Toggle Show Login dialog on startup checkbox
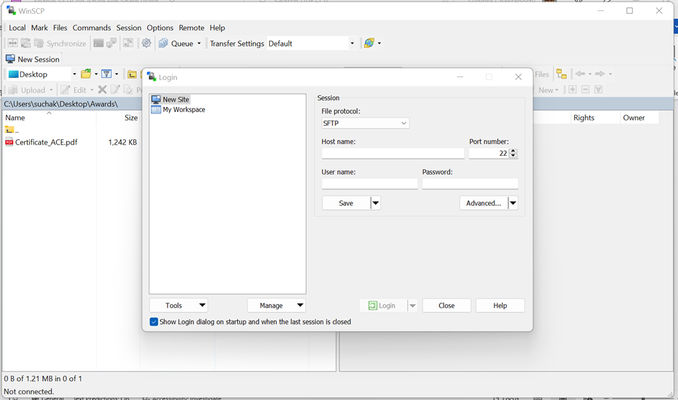The width and height of the screenshot is (678, 400). 154,322
